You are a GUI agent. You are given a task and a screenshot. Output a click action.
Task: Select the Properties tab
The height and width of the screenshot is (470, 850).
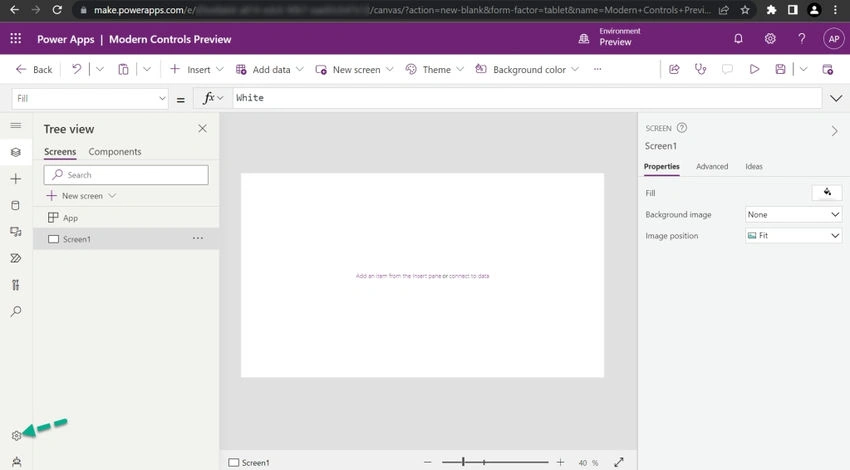point(661,166)
